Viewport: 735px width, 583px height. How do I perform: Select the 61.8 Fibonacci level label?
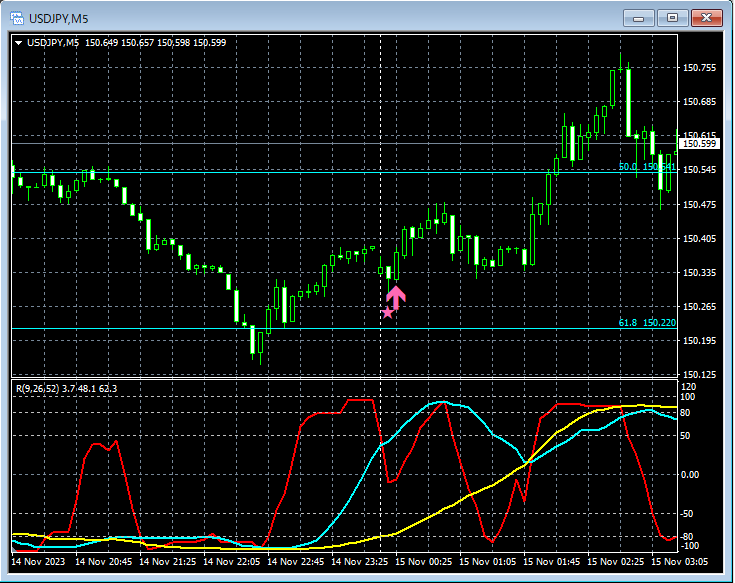(x=646, y=323)
